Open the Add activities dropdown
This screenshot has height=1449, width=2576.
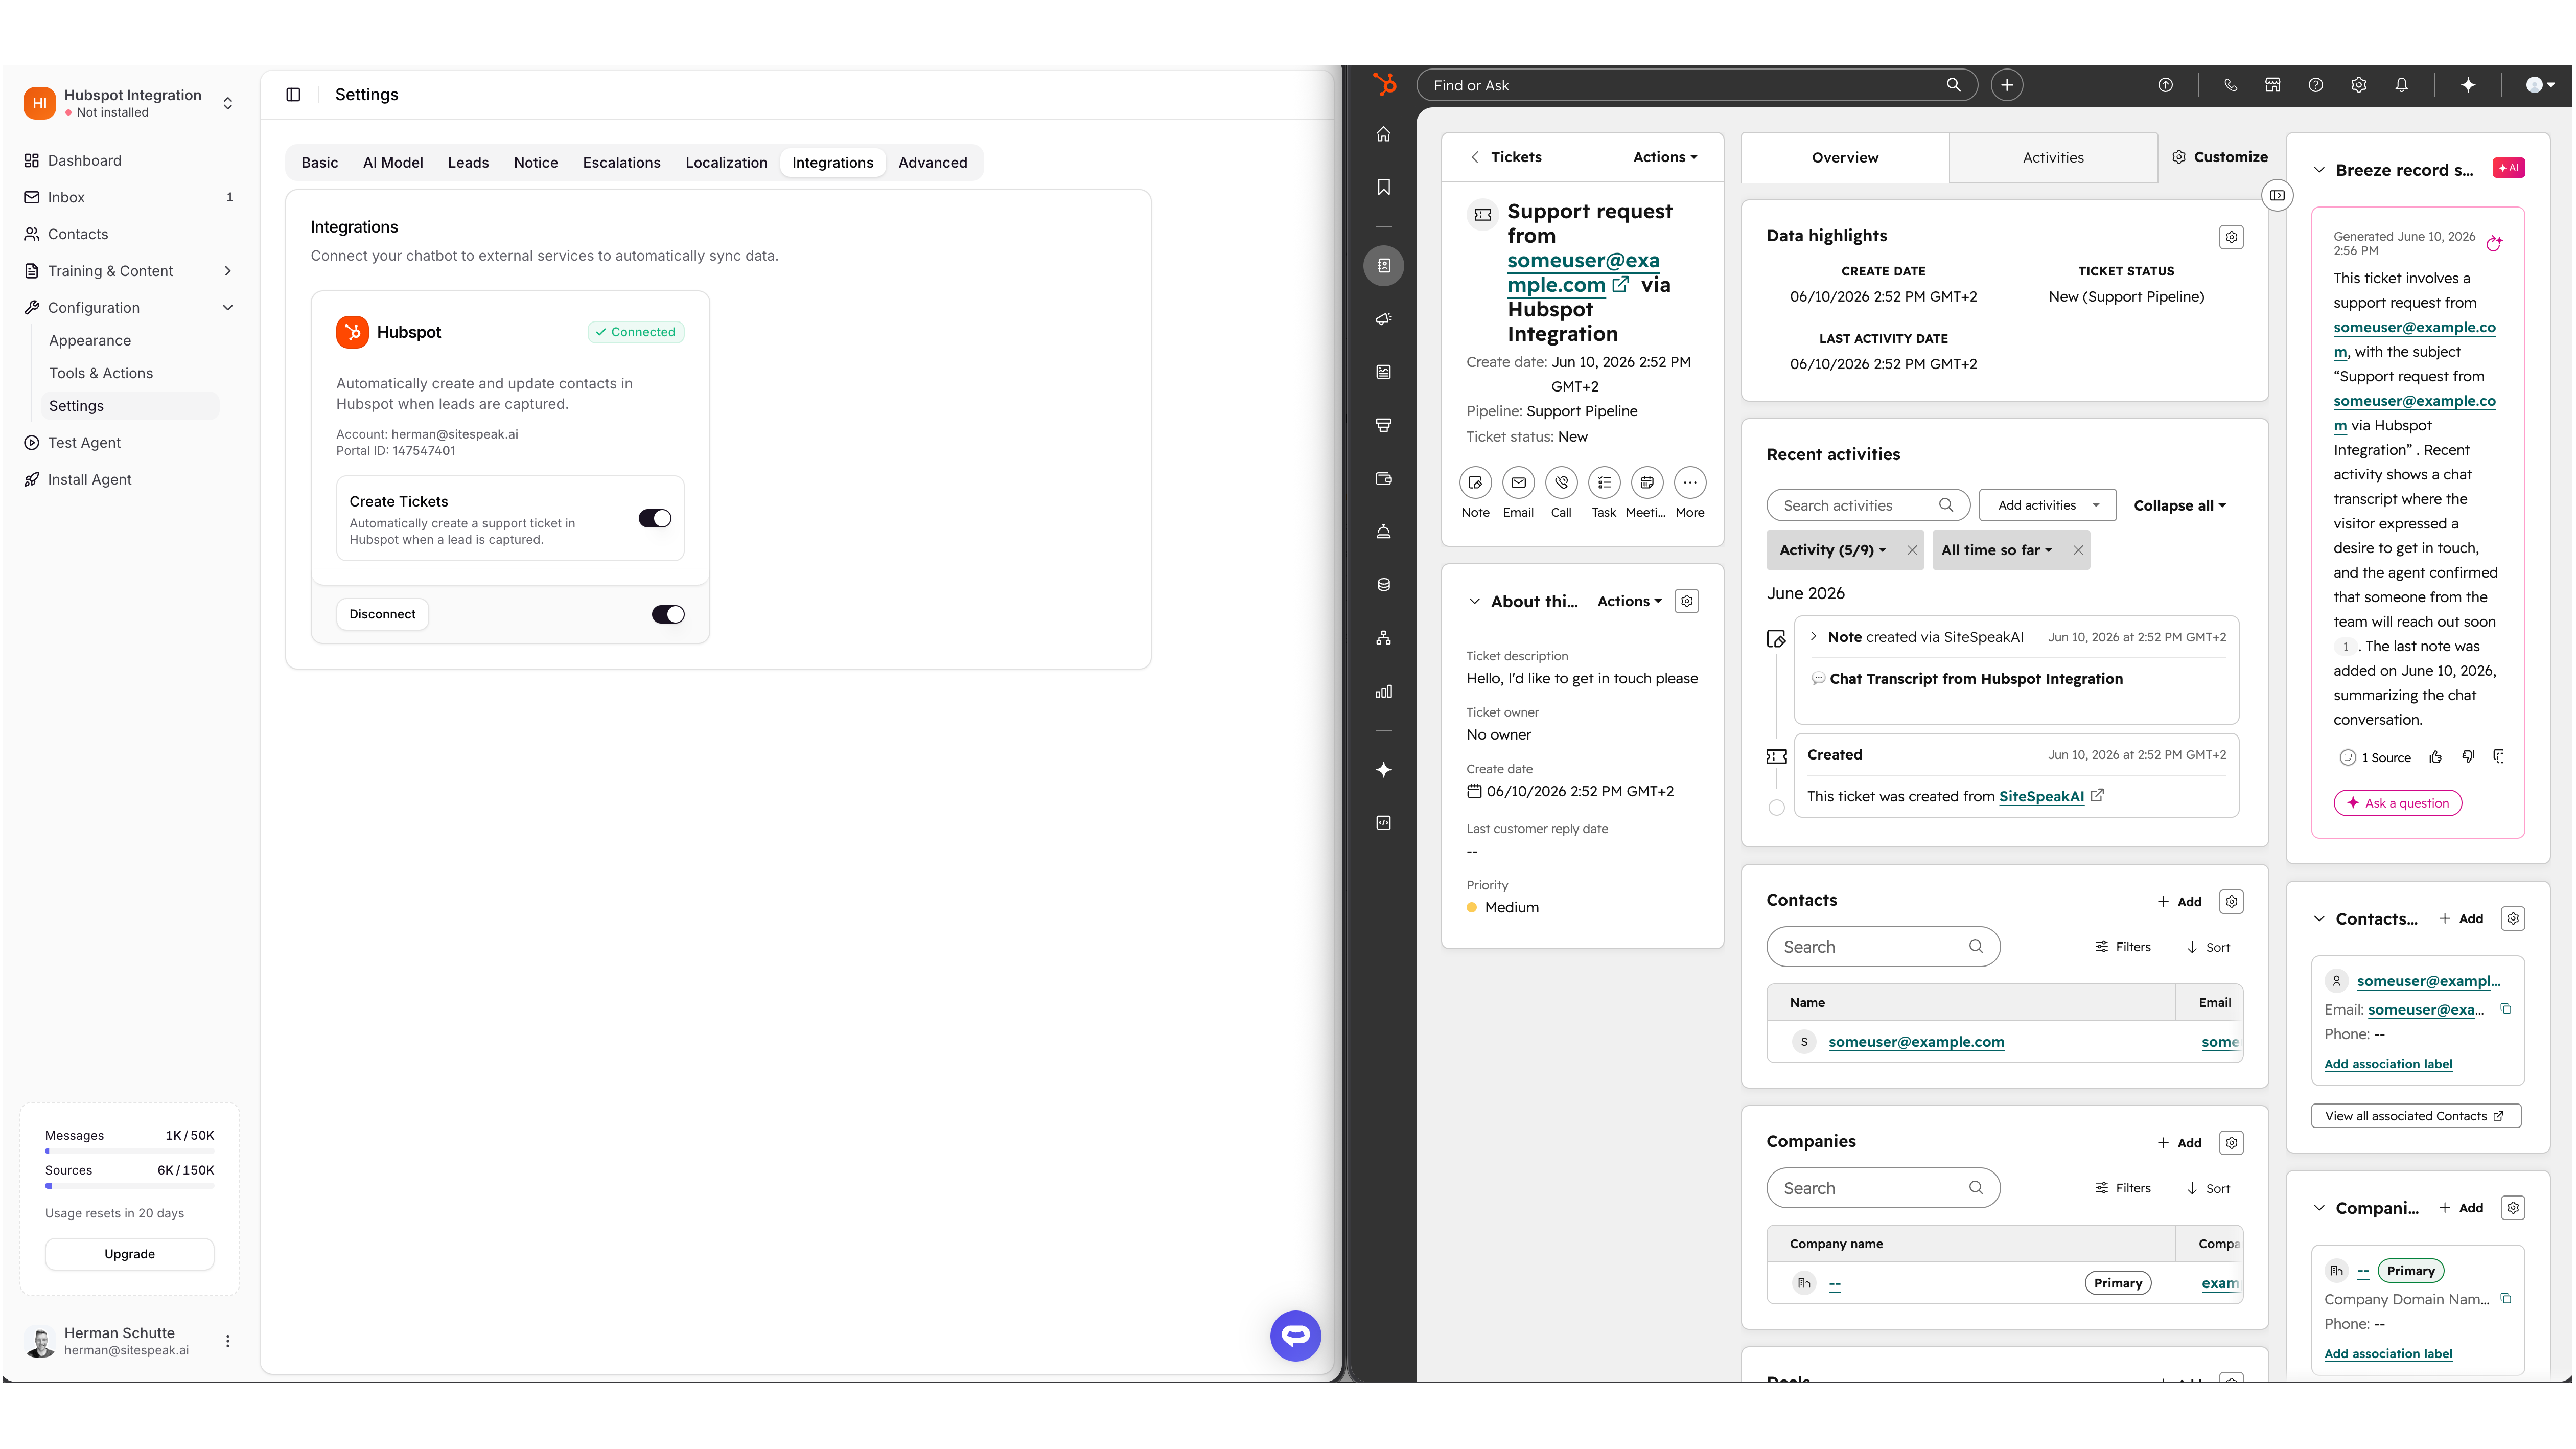tap(2048, 505)
